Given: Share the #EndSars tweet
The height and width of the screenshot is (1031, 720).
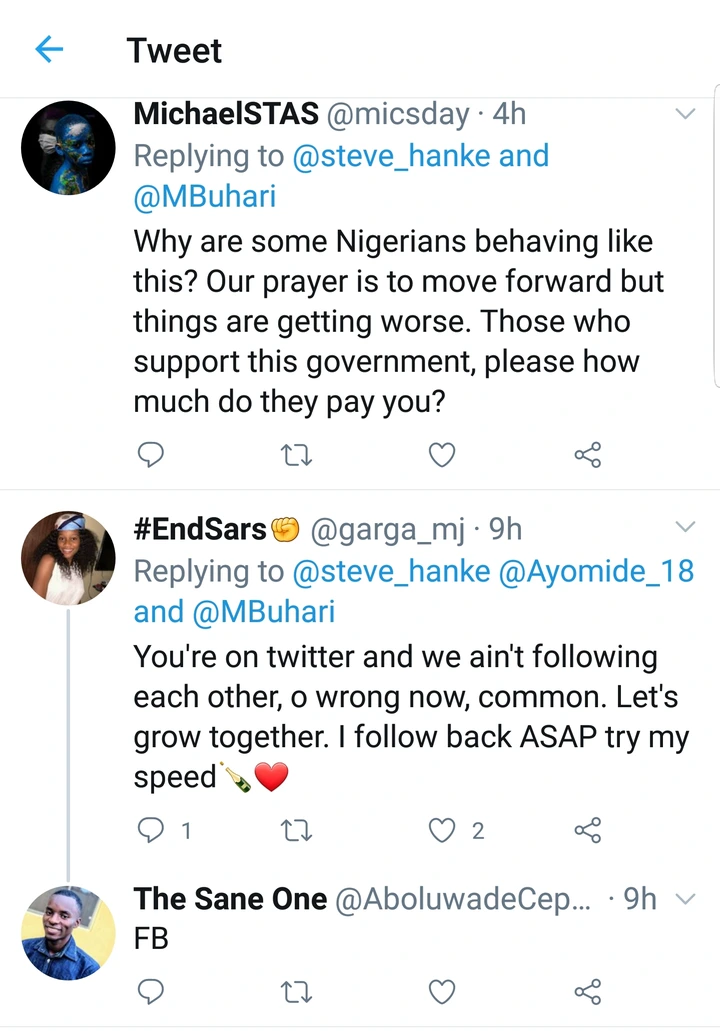Looking at the screenshot, I should (x=588, y=829).
